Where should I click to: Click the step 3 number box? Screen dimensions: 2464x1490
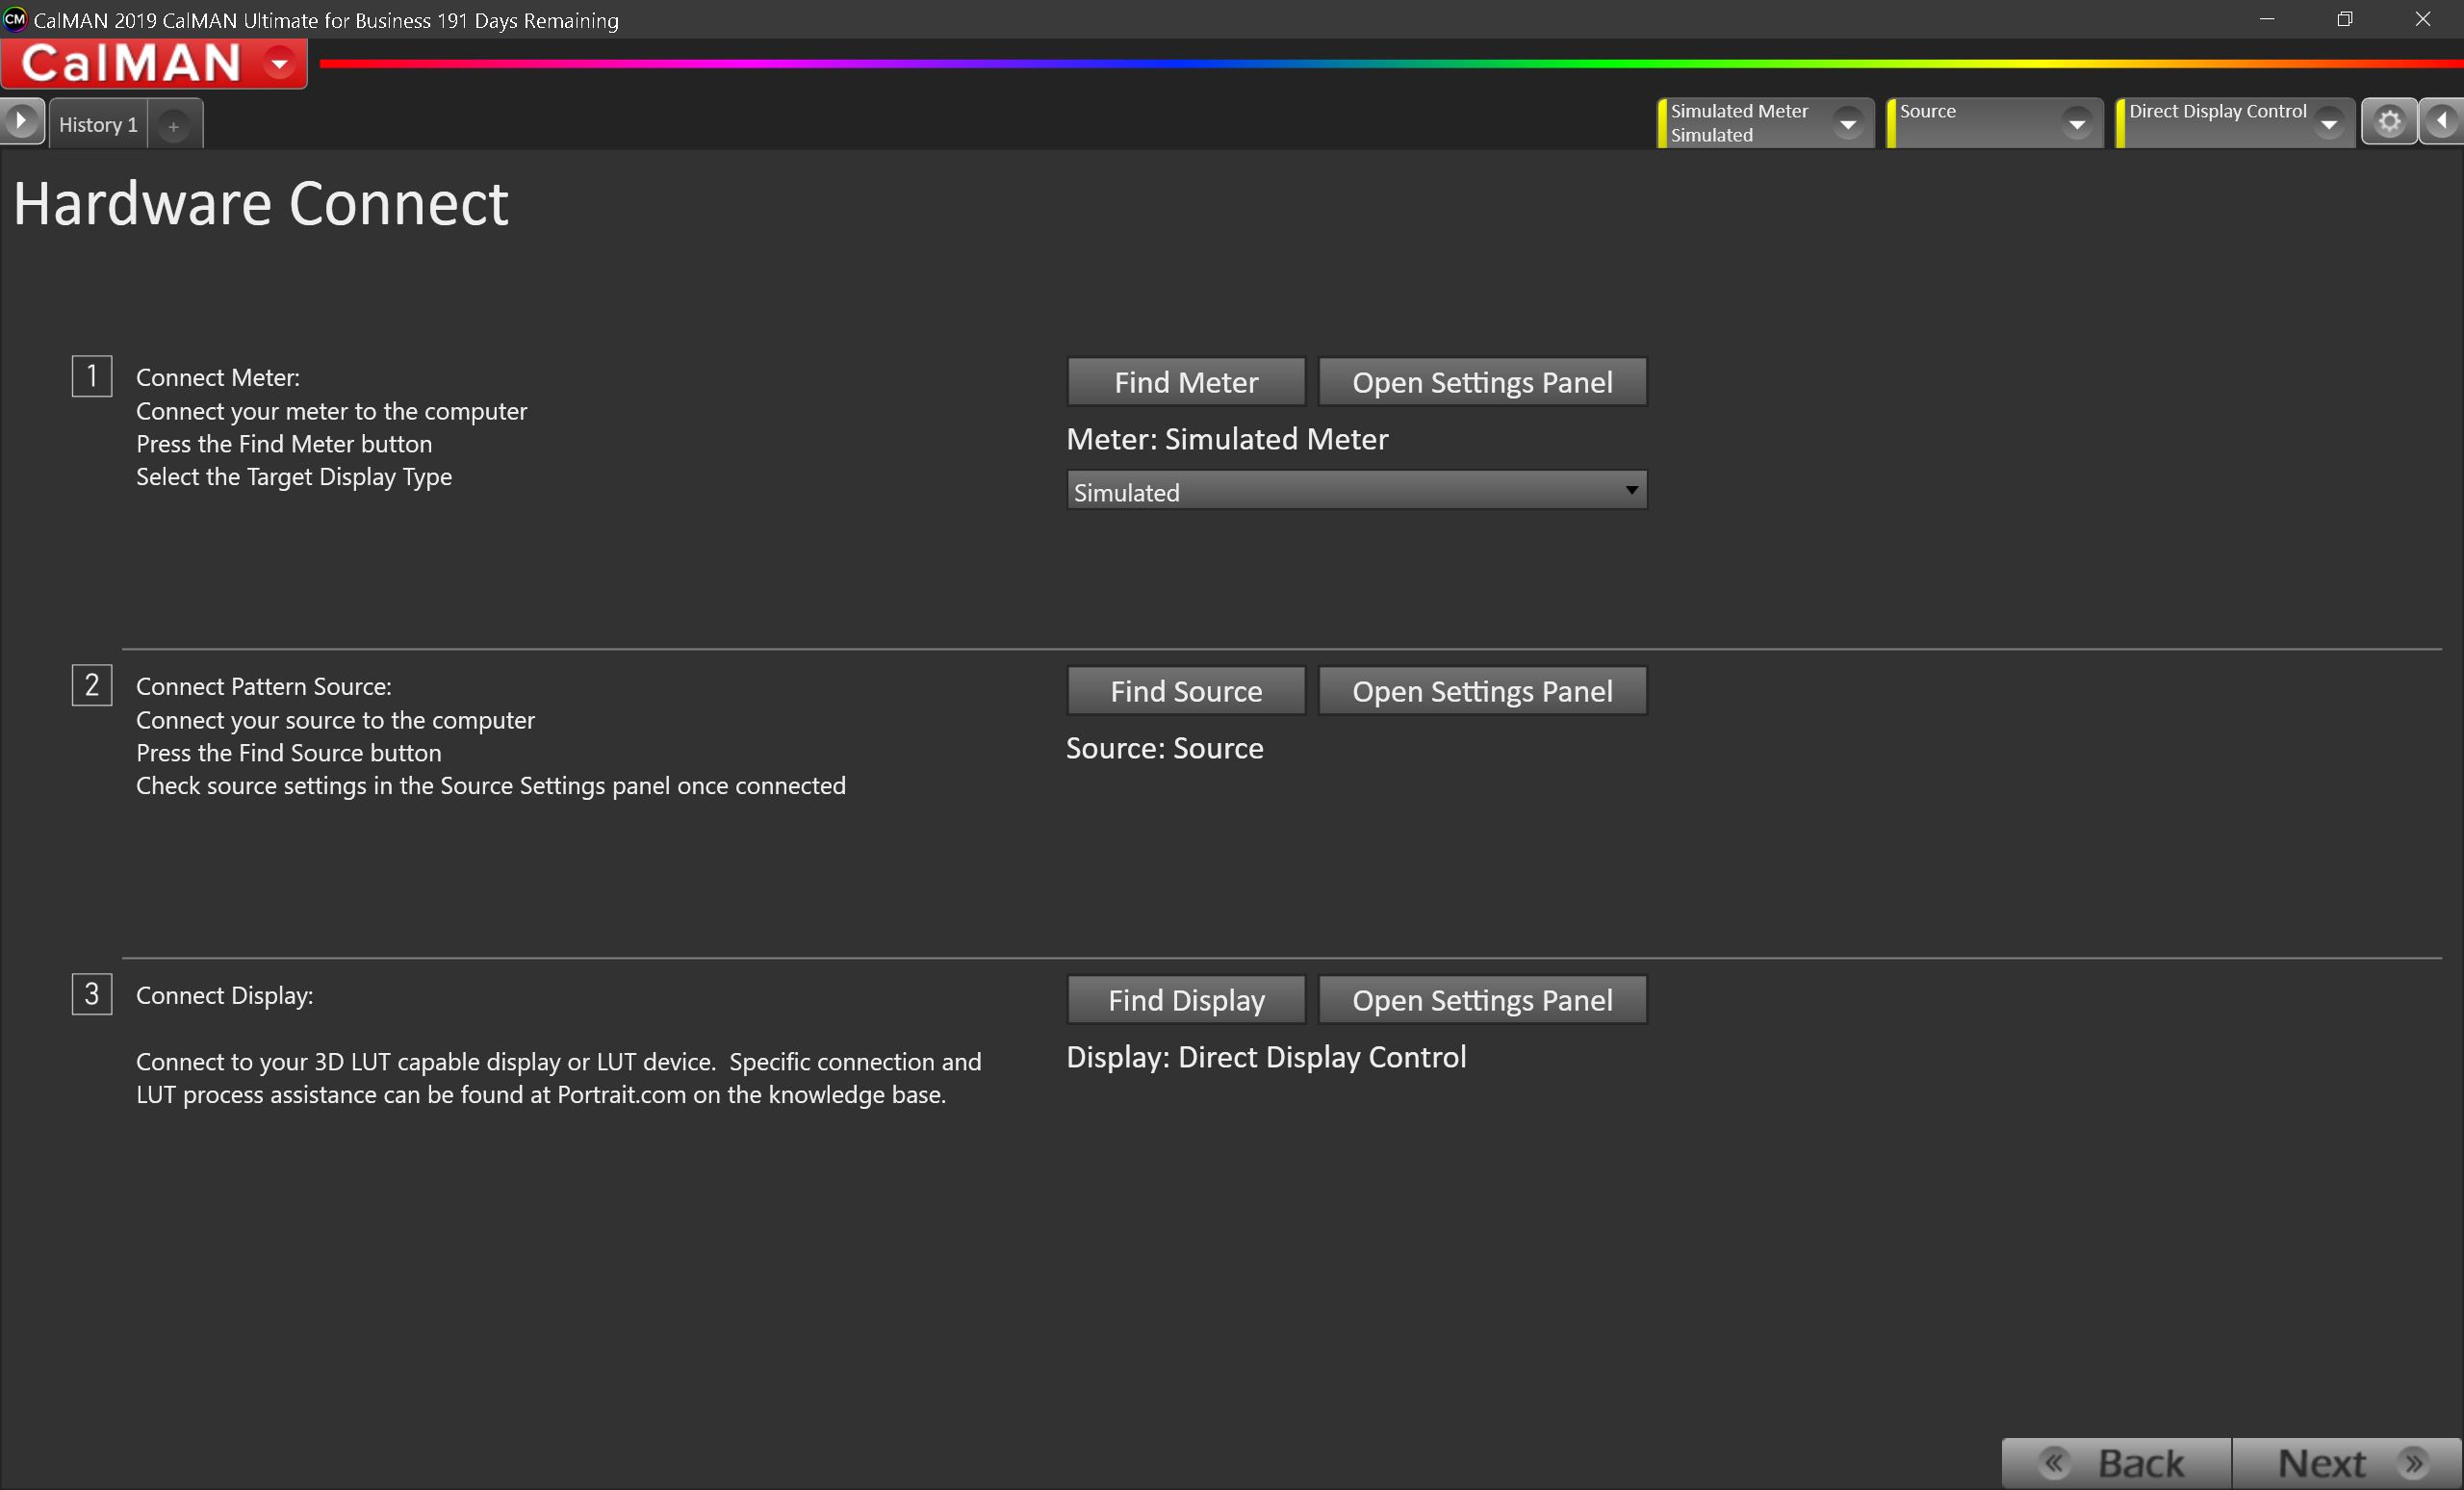pos(92,994)
